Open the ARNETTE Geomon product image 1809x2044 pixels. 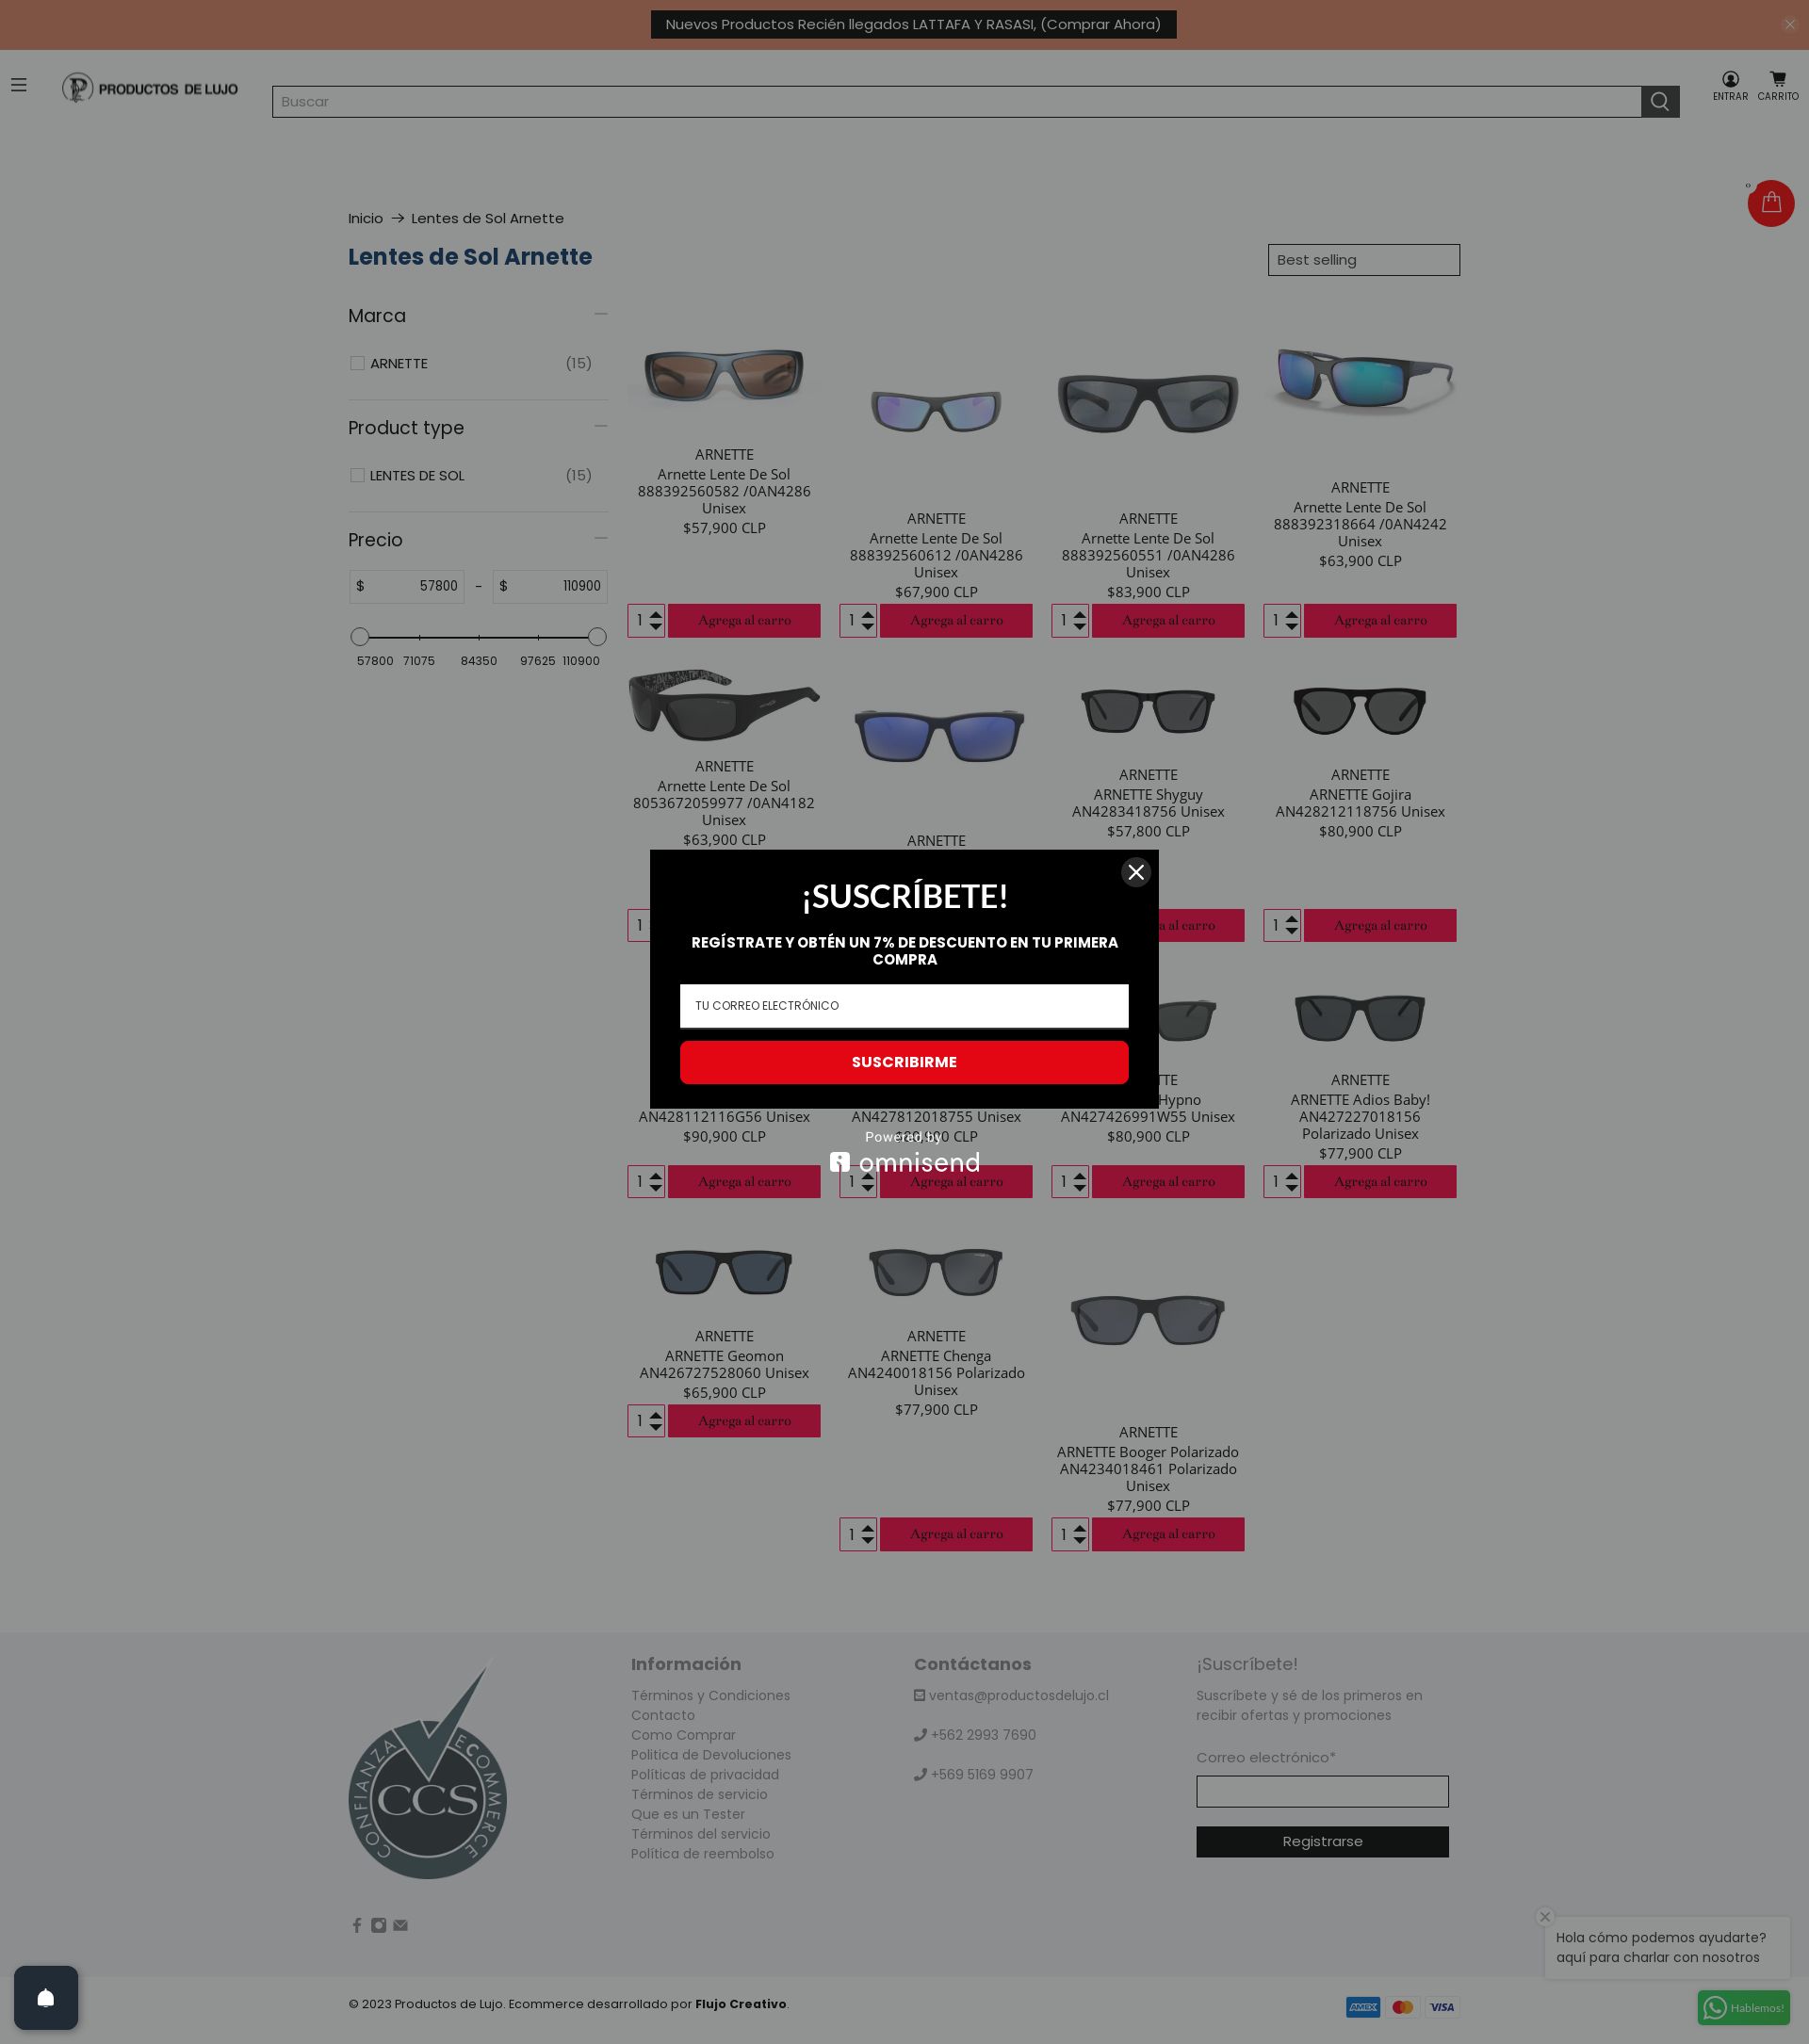724,1272
